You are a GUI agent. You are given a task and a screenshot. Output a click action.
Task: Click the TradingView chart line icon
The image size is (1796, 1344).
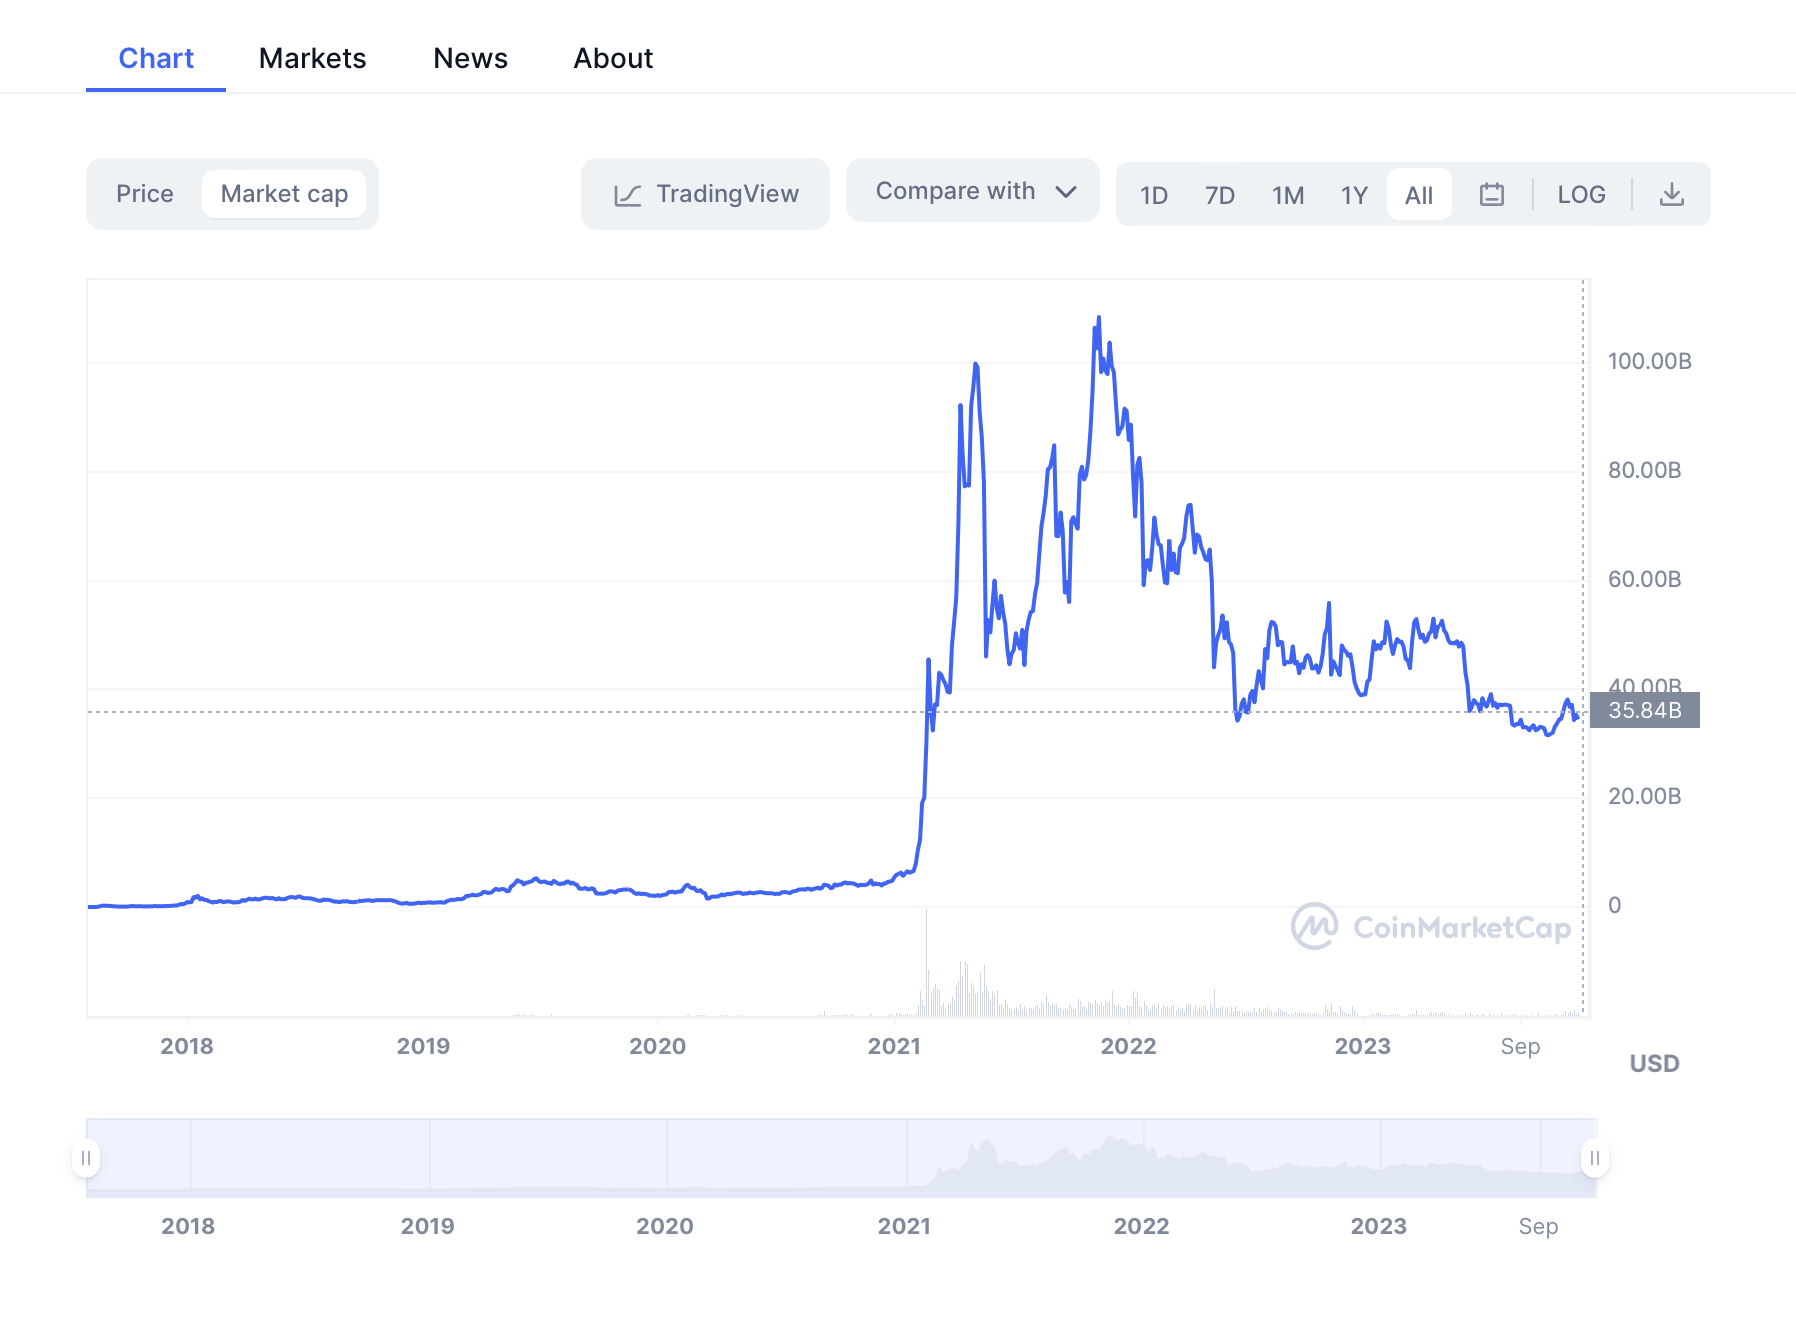pyautogui.click(x=628, y=195)
